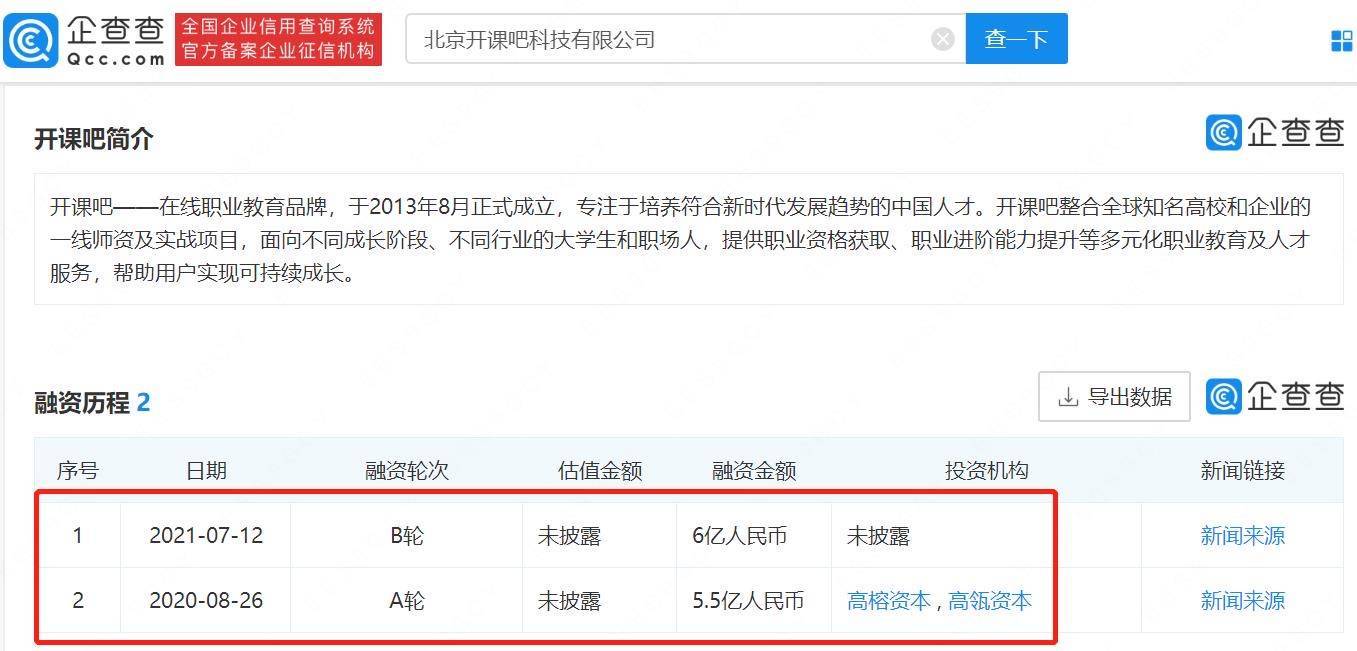Select the 2021-07-12 date cell
This screenshot has width=1357, height=651.
pyautogui.click(x=206, y=536)
